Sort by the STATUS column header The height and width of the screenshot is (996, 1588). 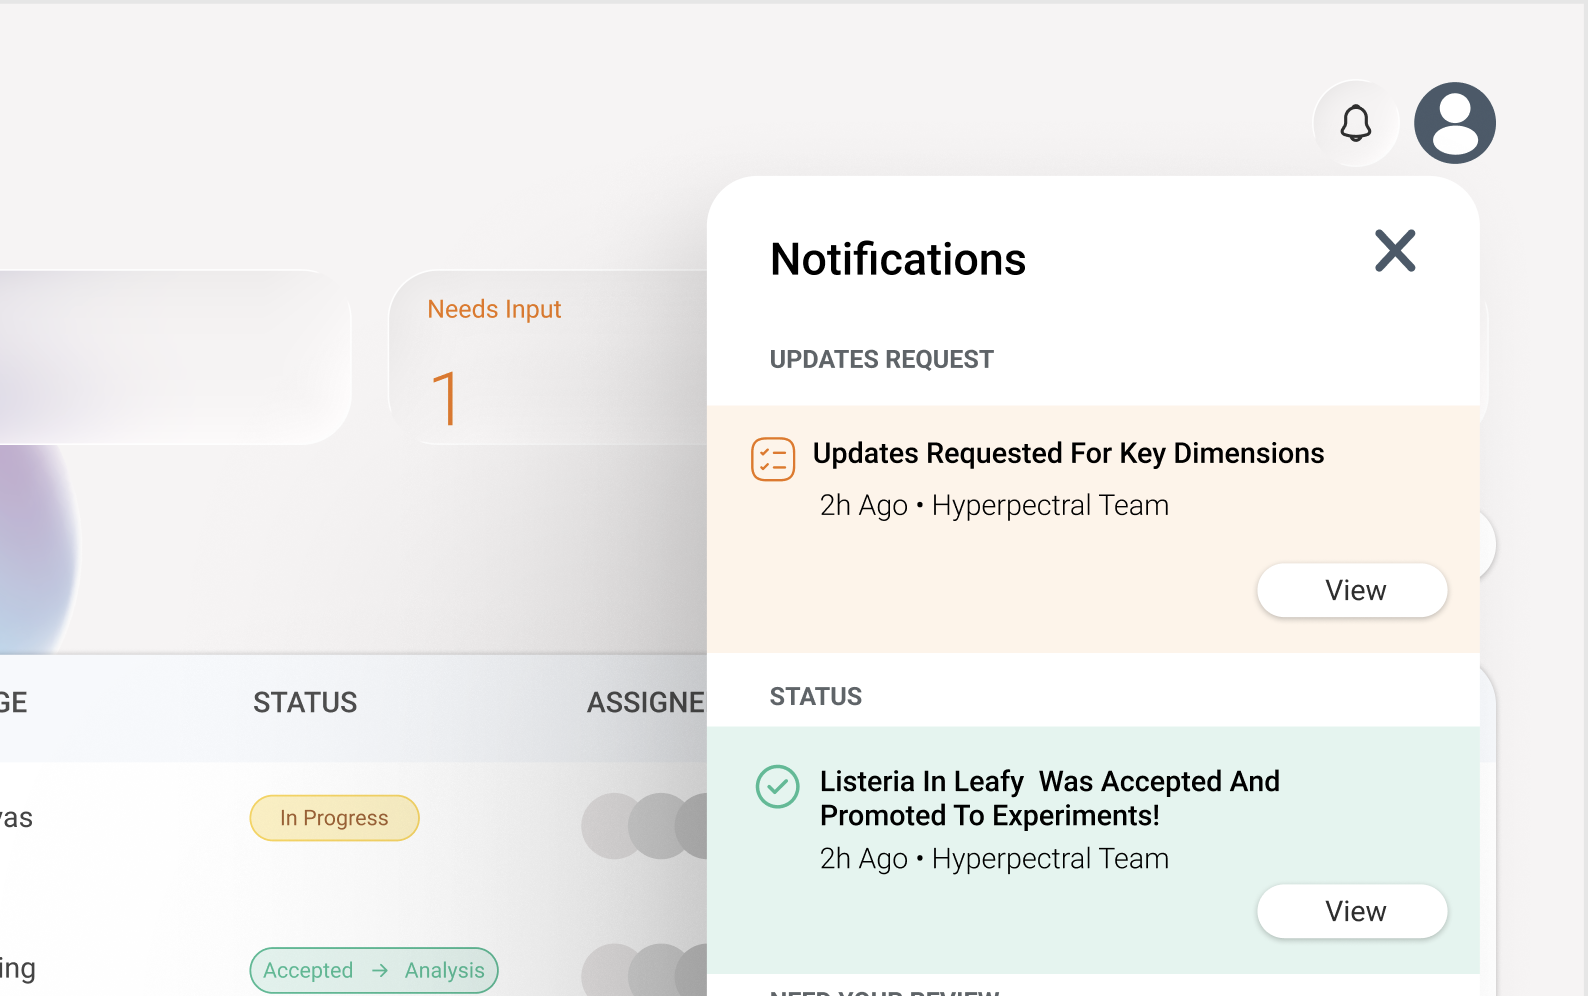coord(305,703)
